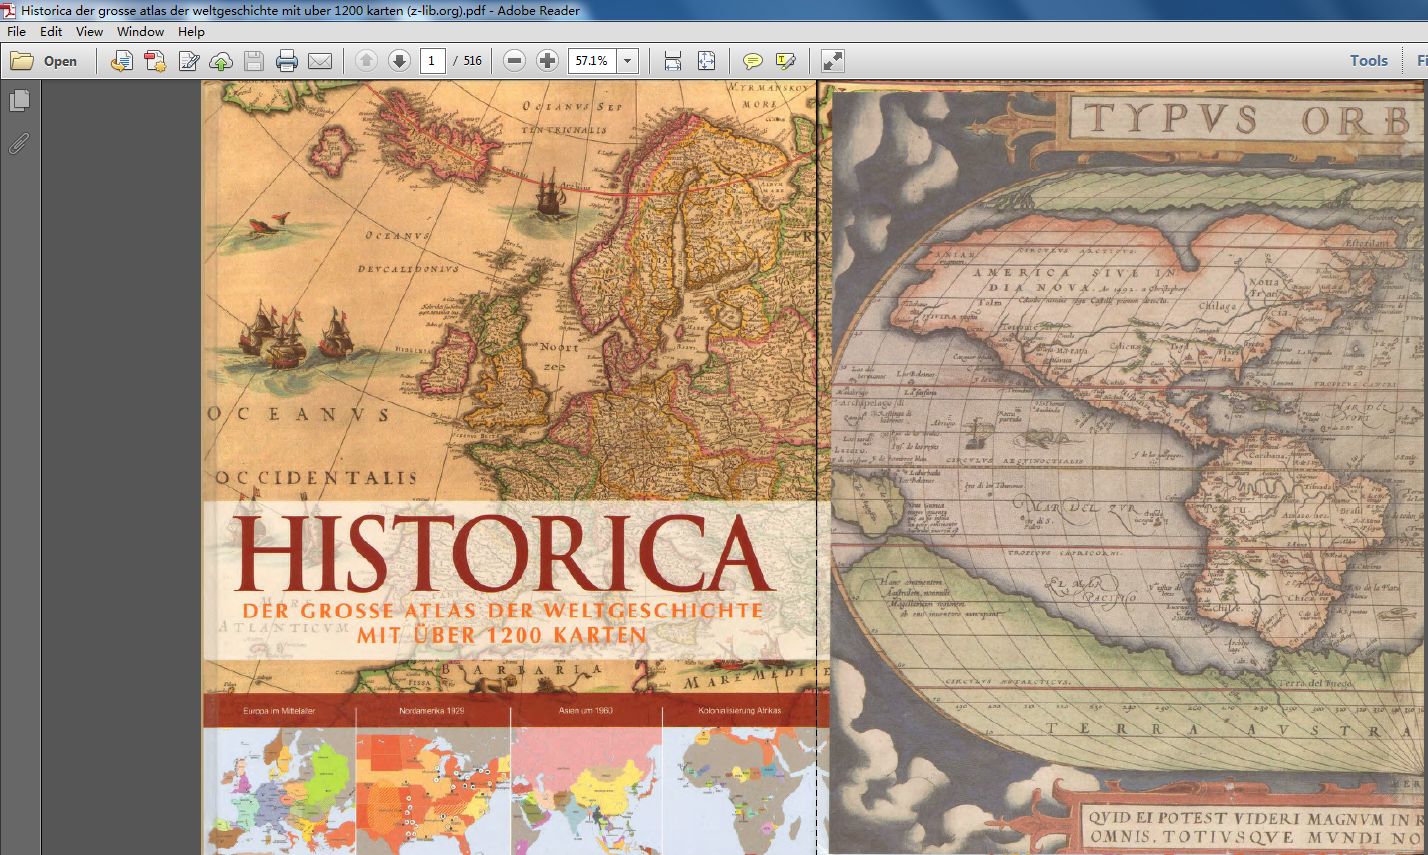Show attachments paperclip panel icon
1428x855 pixels.
(x=19, y=142)
